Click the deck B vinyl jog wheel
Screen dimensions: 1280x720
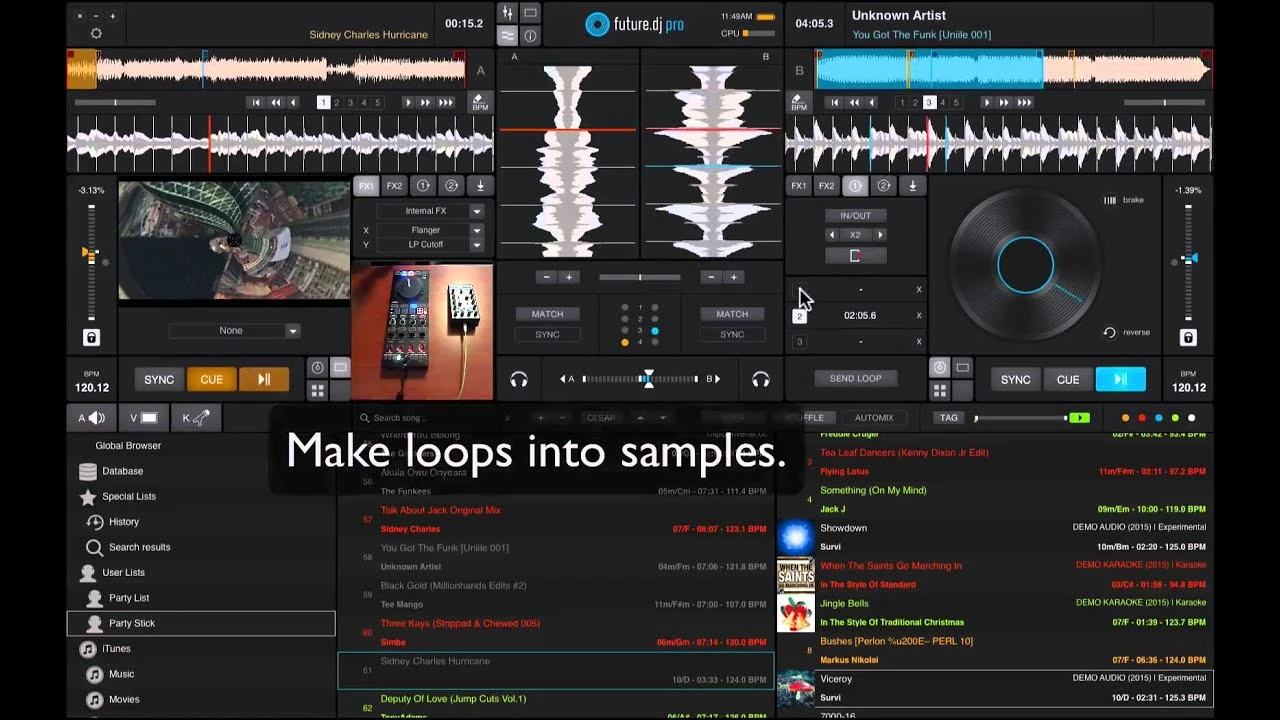coord(1025,265)
